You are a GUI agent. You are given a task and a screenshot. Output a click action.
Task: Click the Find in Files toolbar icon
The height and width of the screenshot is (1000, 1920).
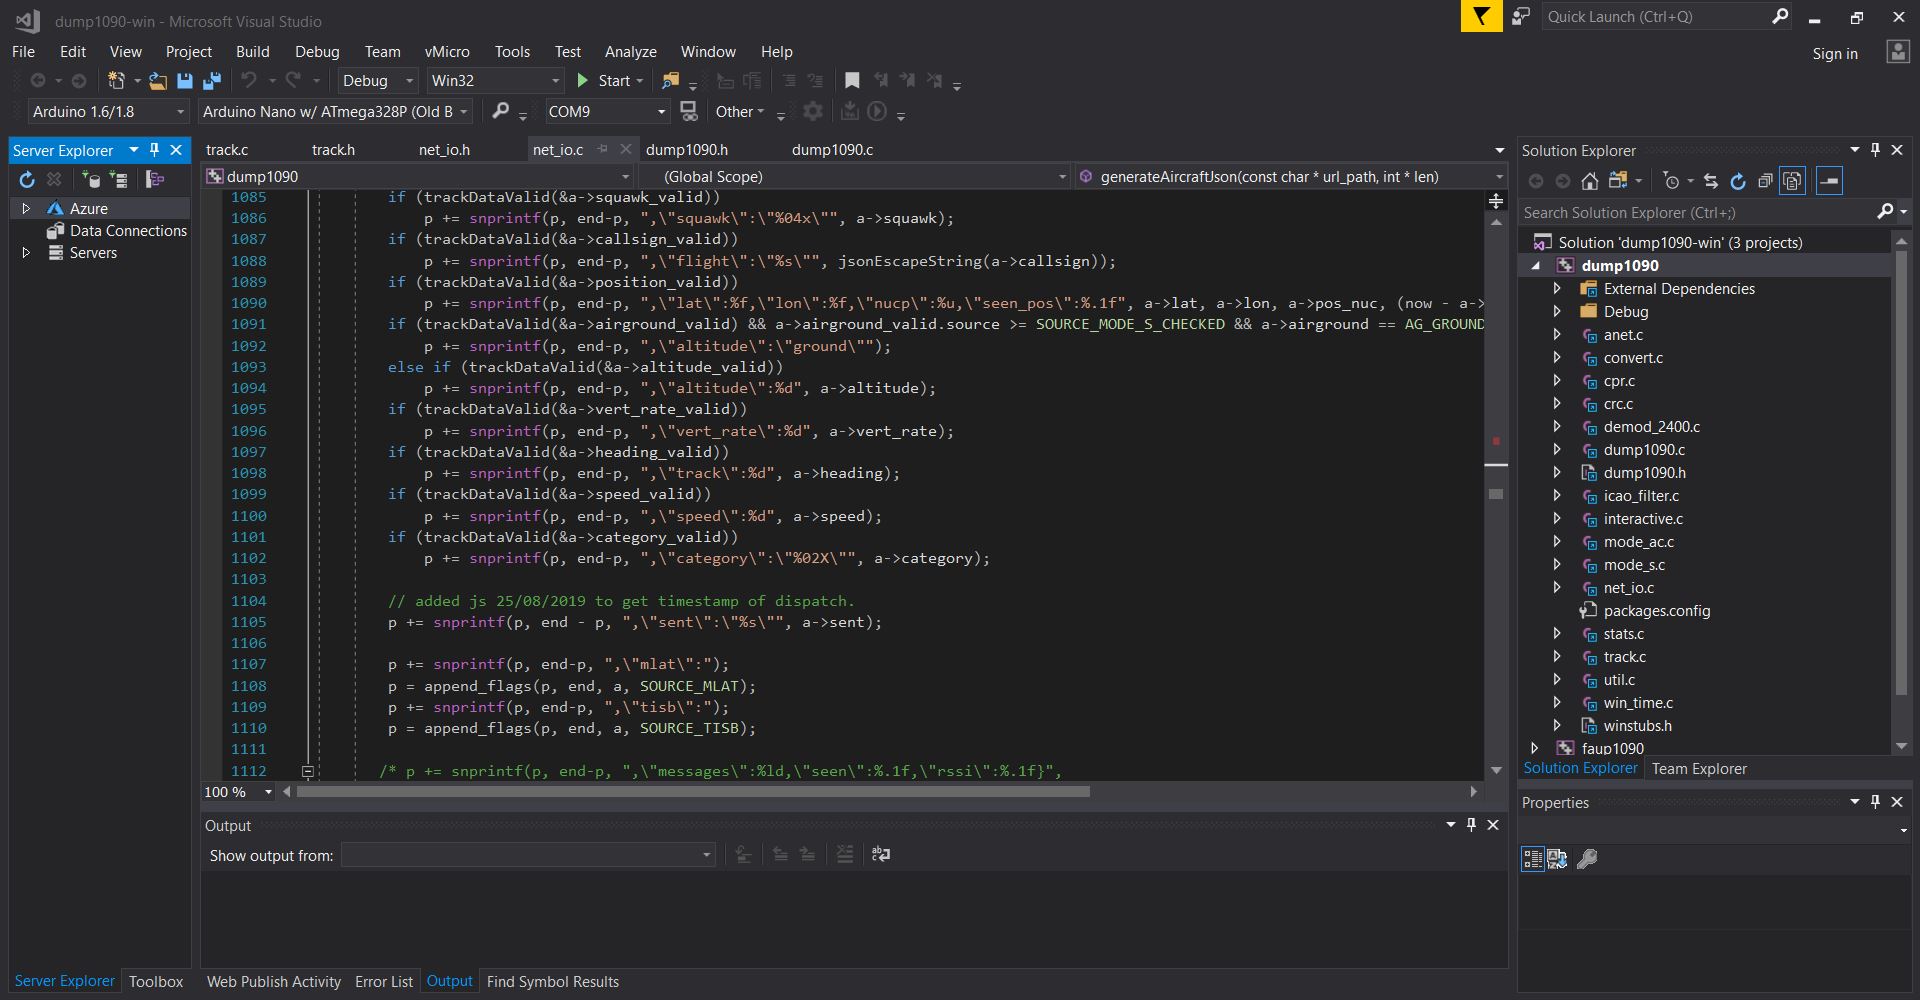pyautogui.click(x=671, y=81)
